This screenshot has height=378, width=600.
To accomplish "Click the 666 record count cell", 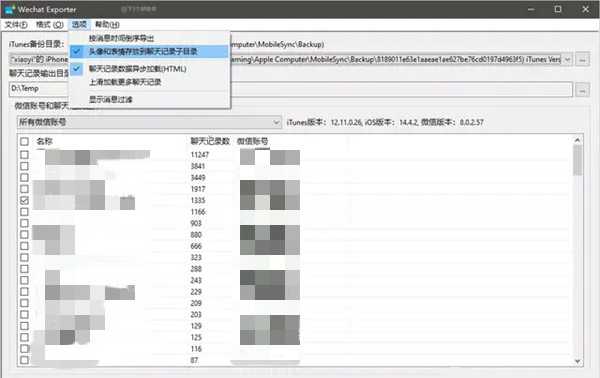I will tap(196, 246).
